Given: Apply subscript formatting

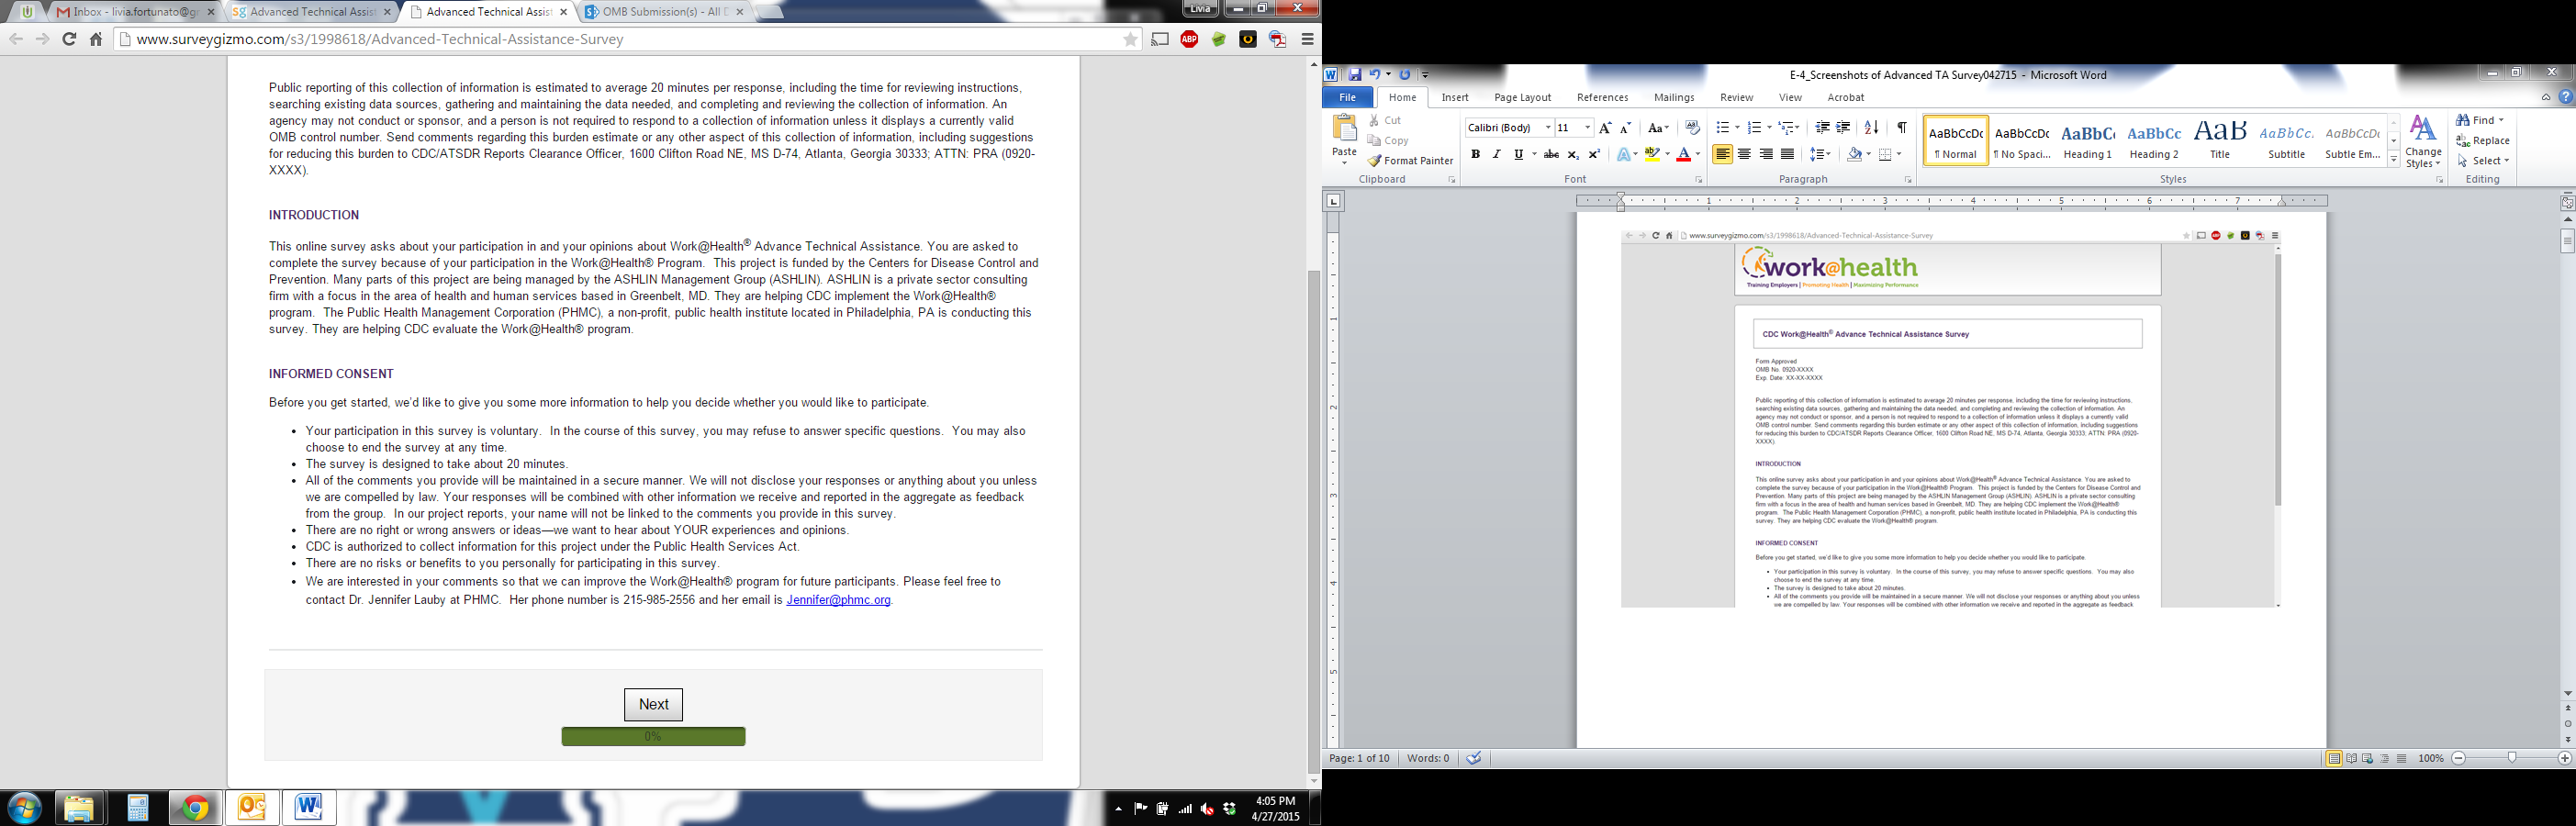Looking at the screenshot, I should click(1573, 154).
